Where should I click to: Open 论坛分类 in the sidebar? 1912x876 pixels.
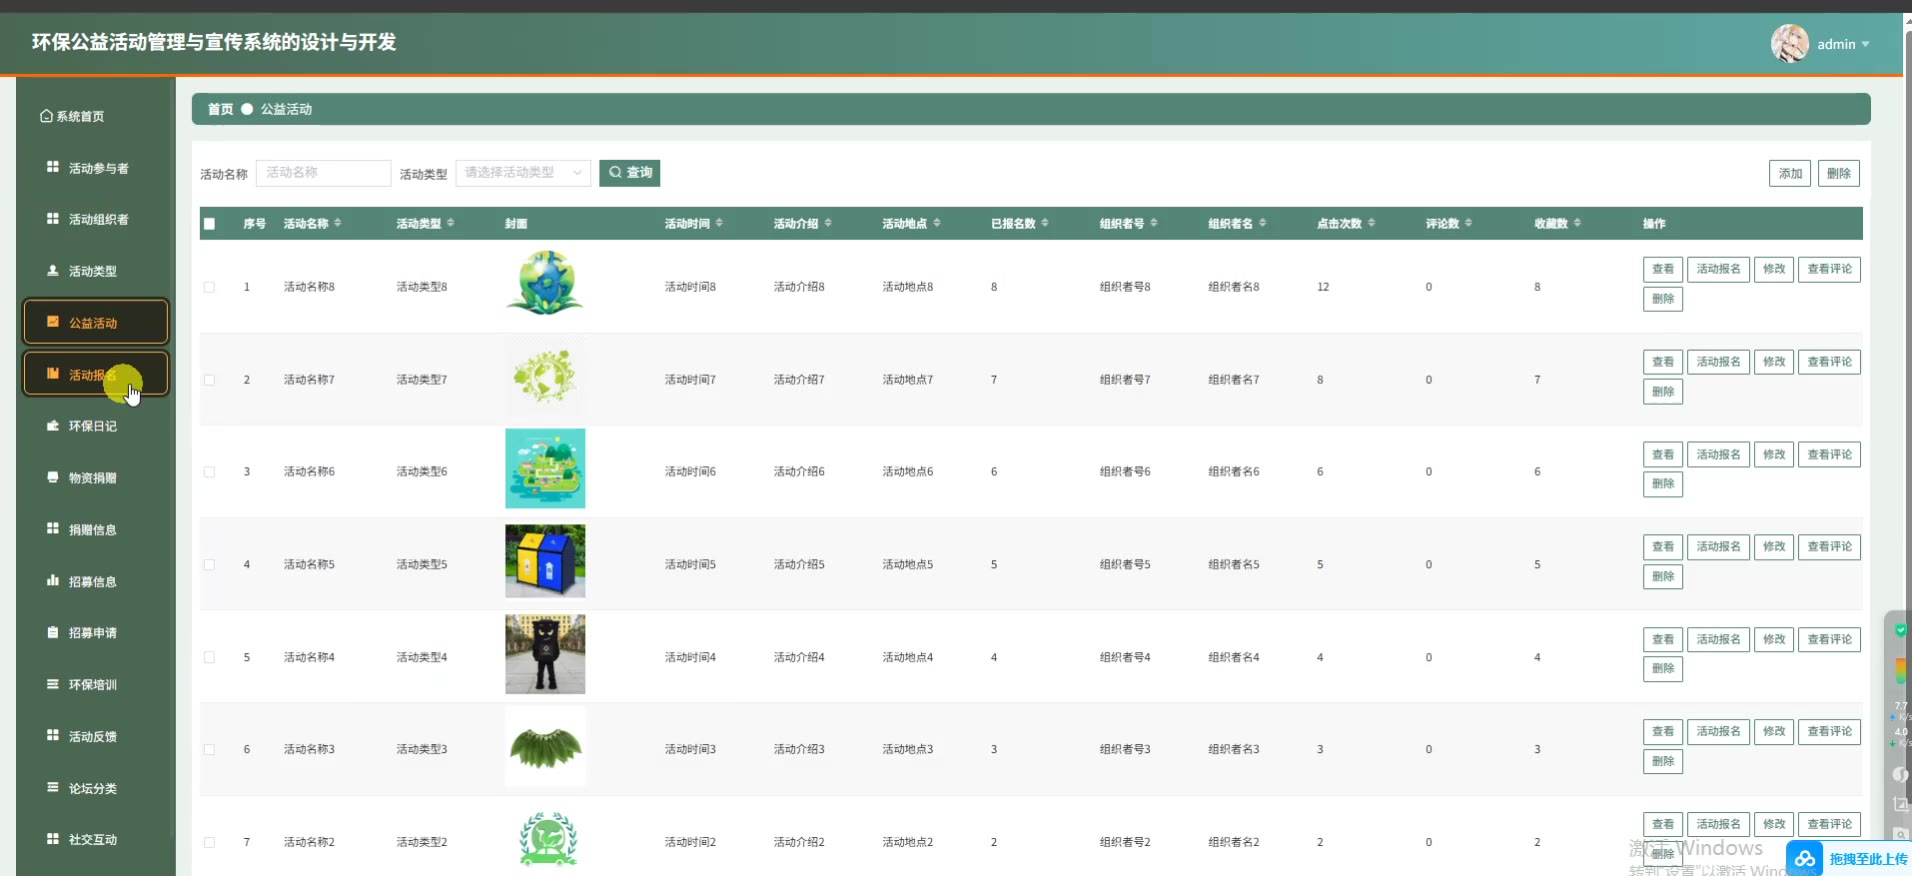93,788
